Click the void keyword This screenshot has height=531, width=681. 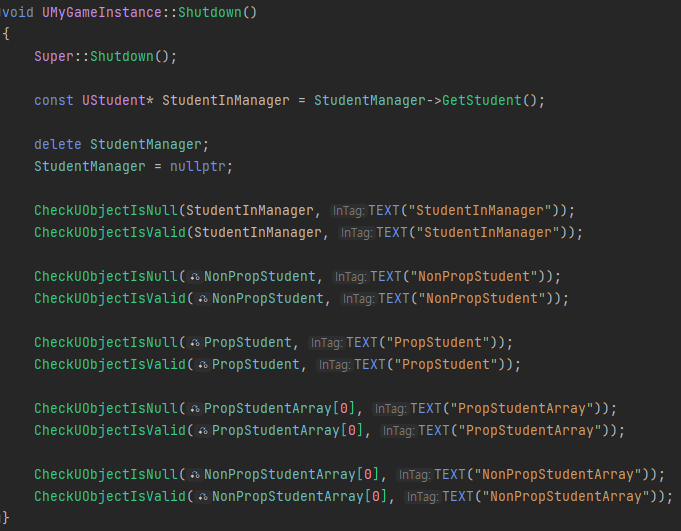pos(17,13)
